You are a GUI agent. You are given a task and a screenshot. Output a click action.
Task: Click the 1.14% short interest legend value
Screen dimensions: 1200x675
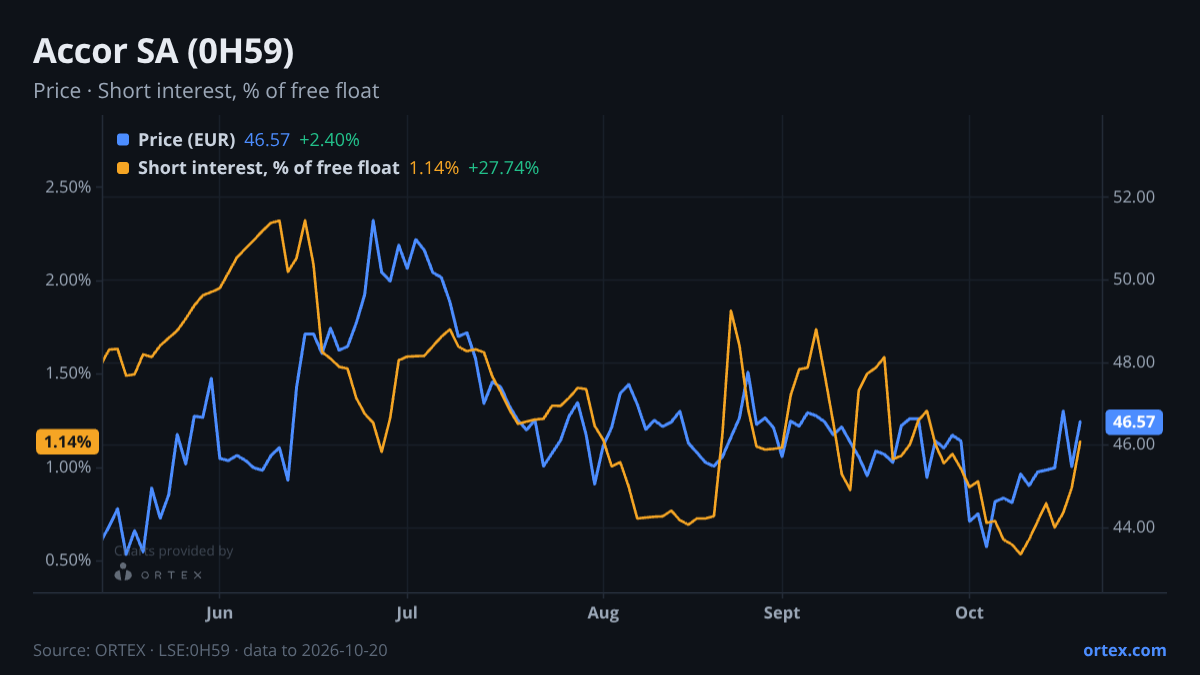tap(434, 168)
